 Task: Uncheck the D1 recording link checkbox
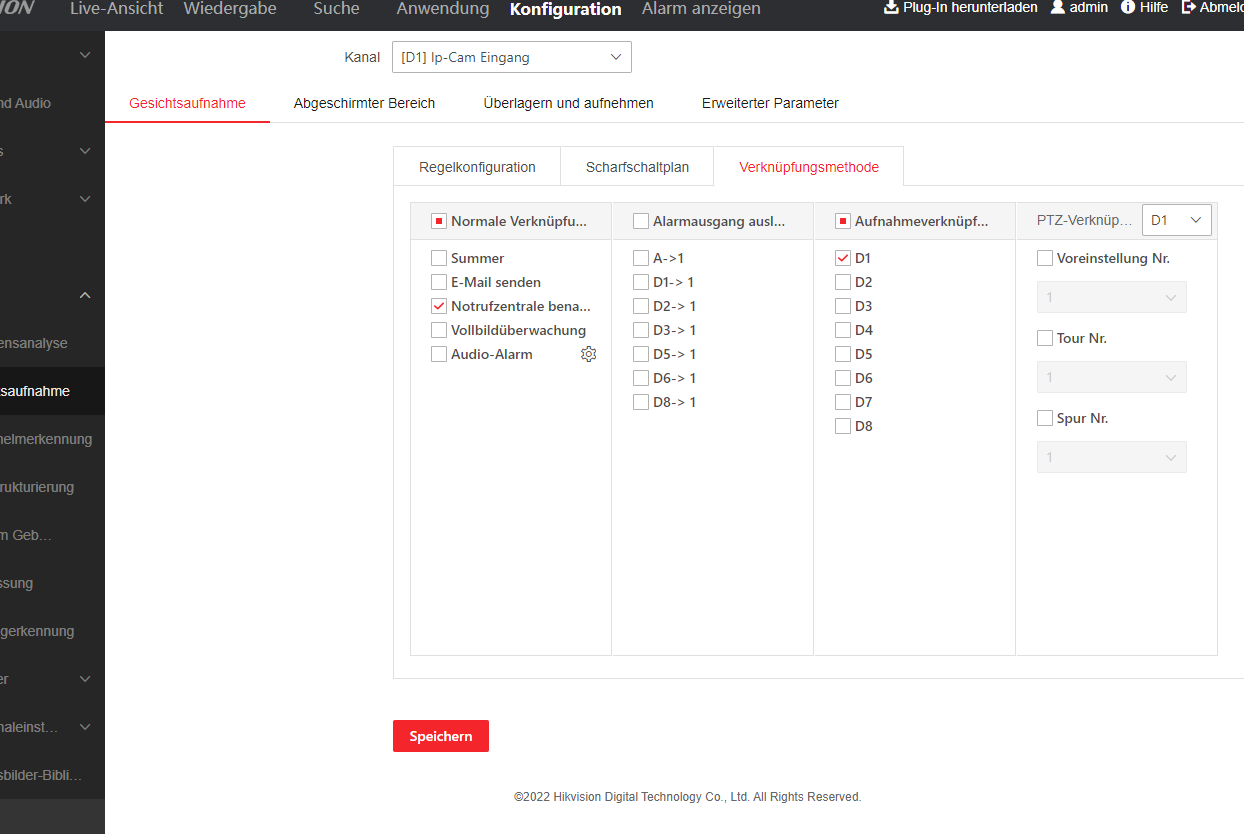[x=843, y=258]
